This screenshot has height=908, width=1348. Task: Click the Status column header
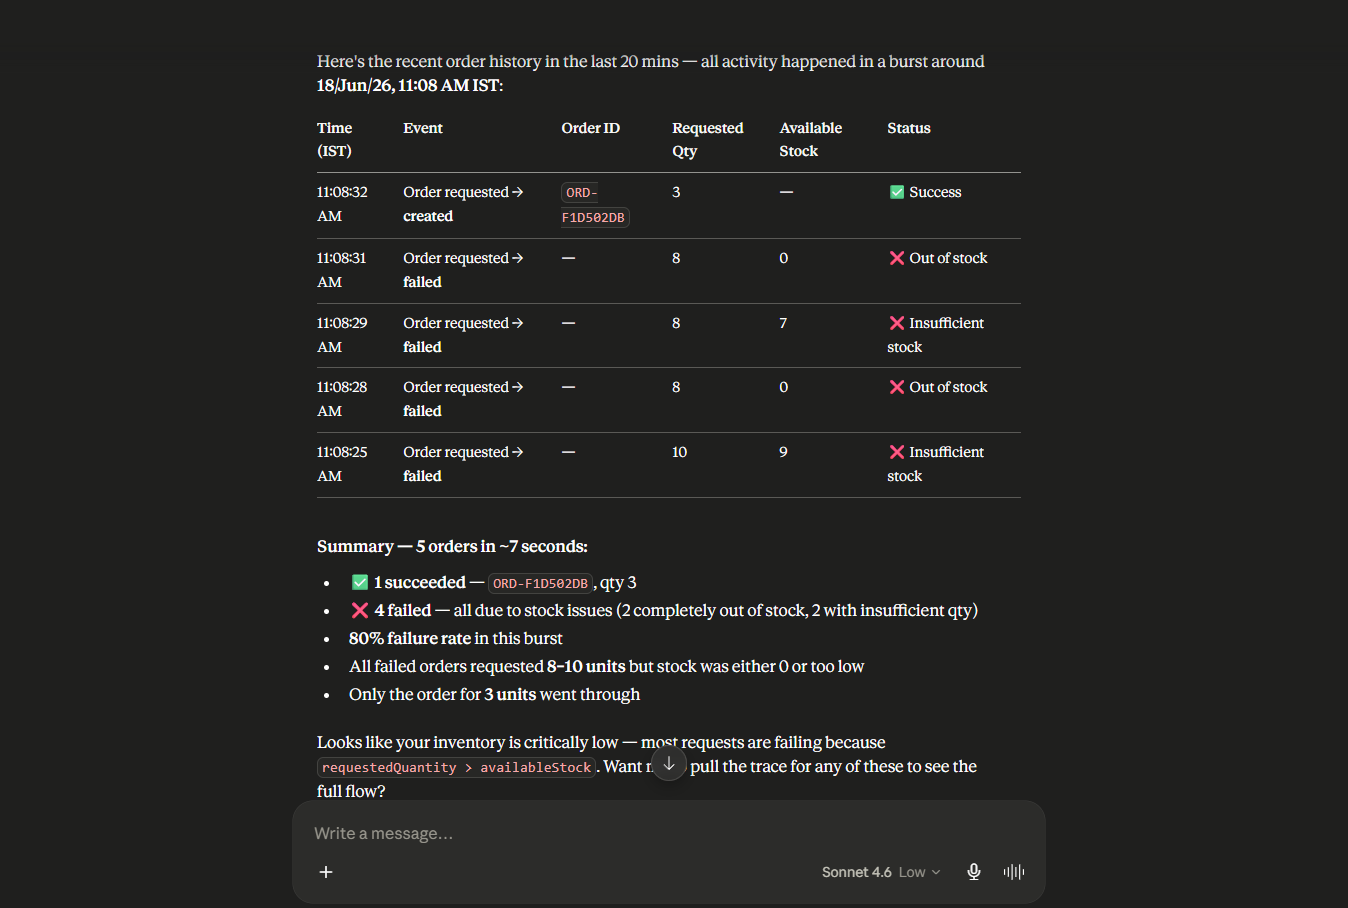tap(909, 128)
